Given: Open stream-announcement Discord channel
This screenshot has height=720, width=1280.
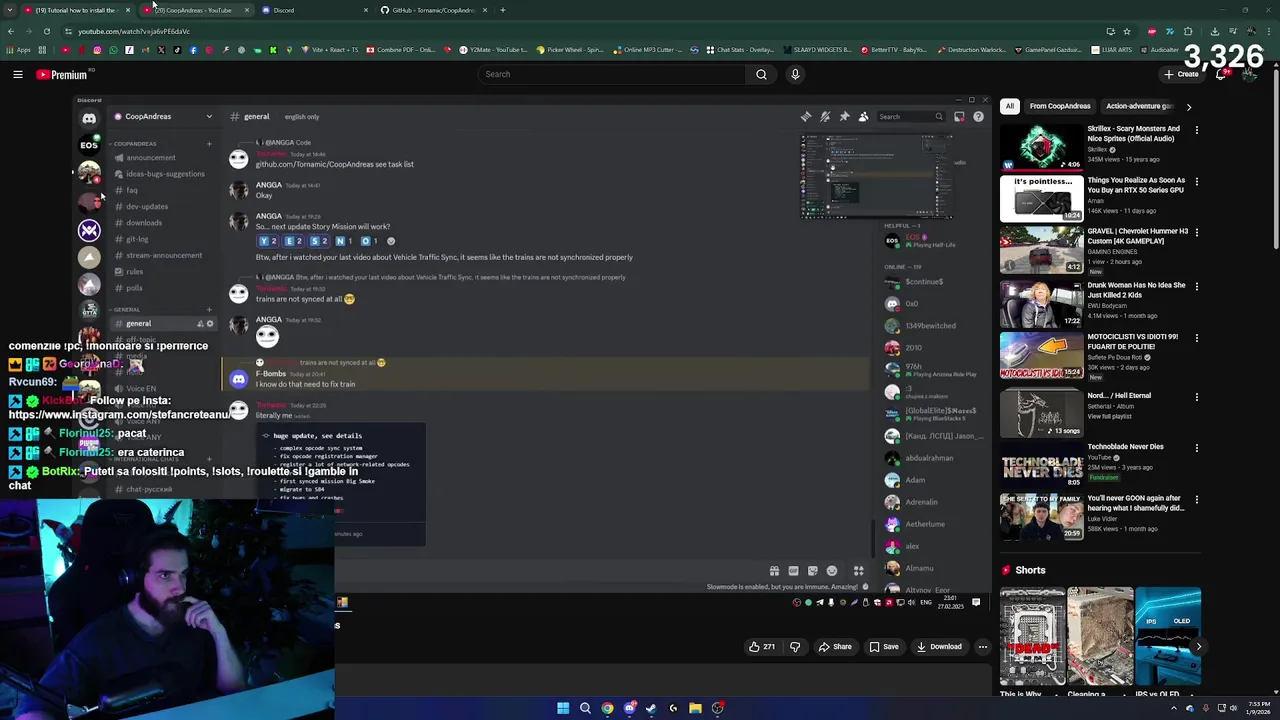Looking at the screenshot, I should click(162, 255).
